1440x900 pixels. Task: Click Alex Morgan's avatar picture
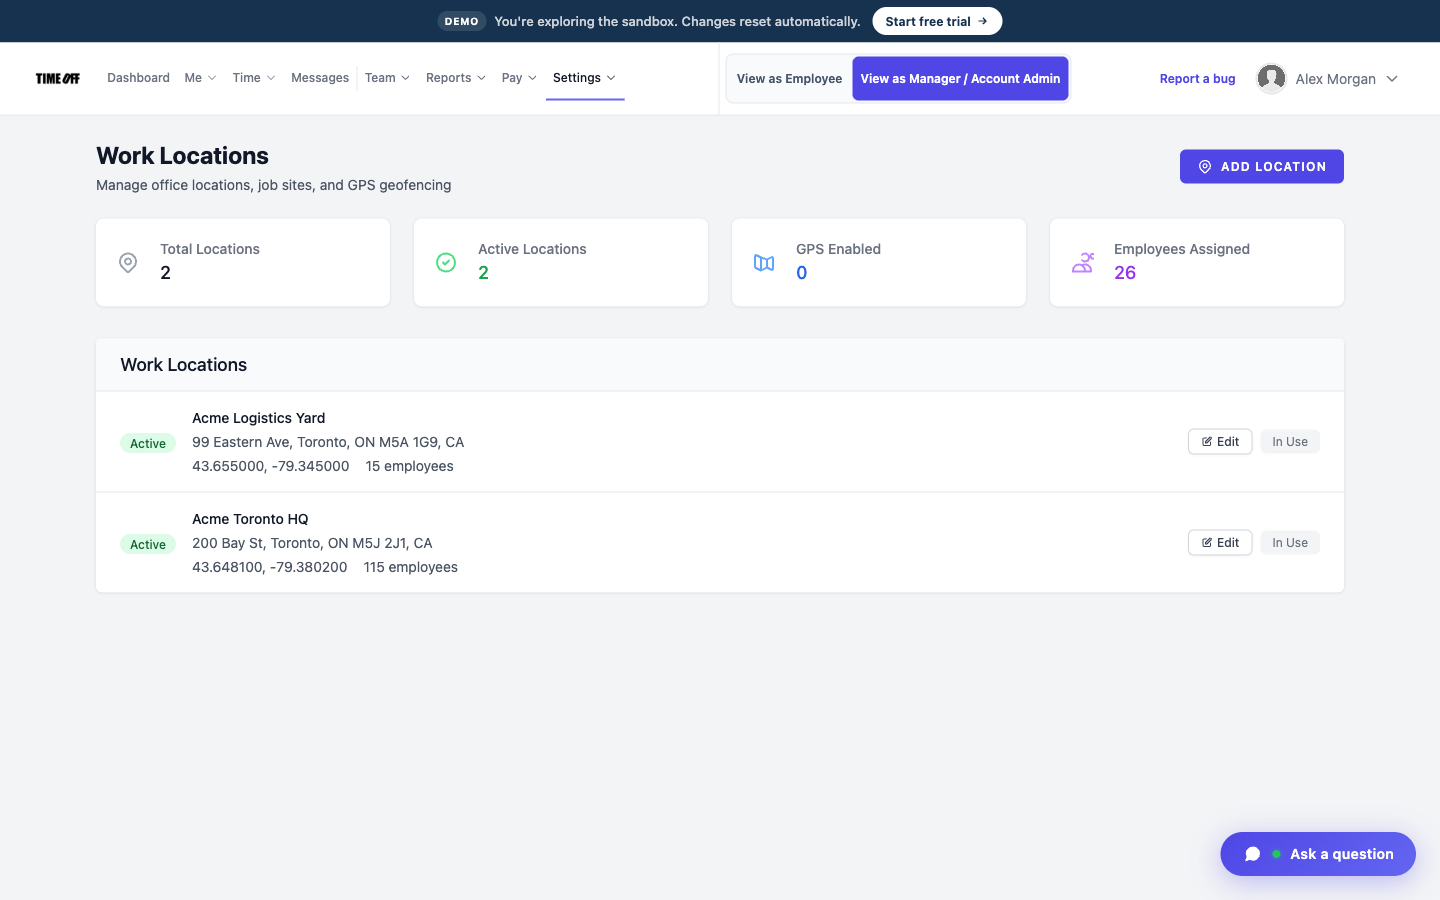coord(1271,78)
